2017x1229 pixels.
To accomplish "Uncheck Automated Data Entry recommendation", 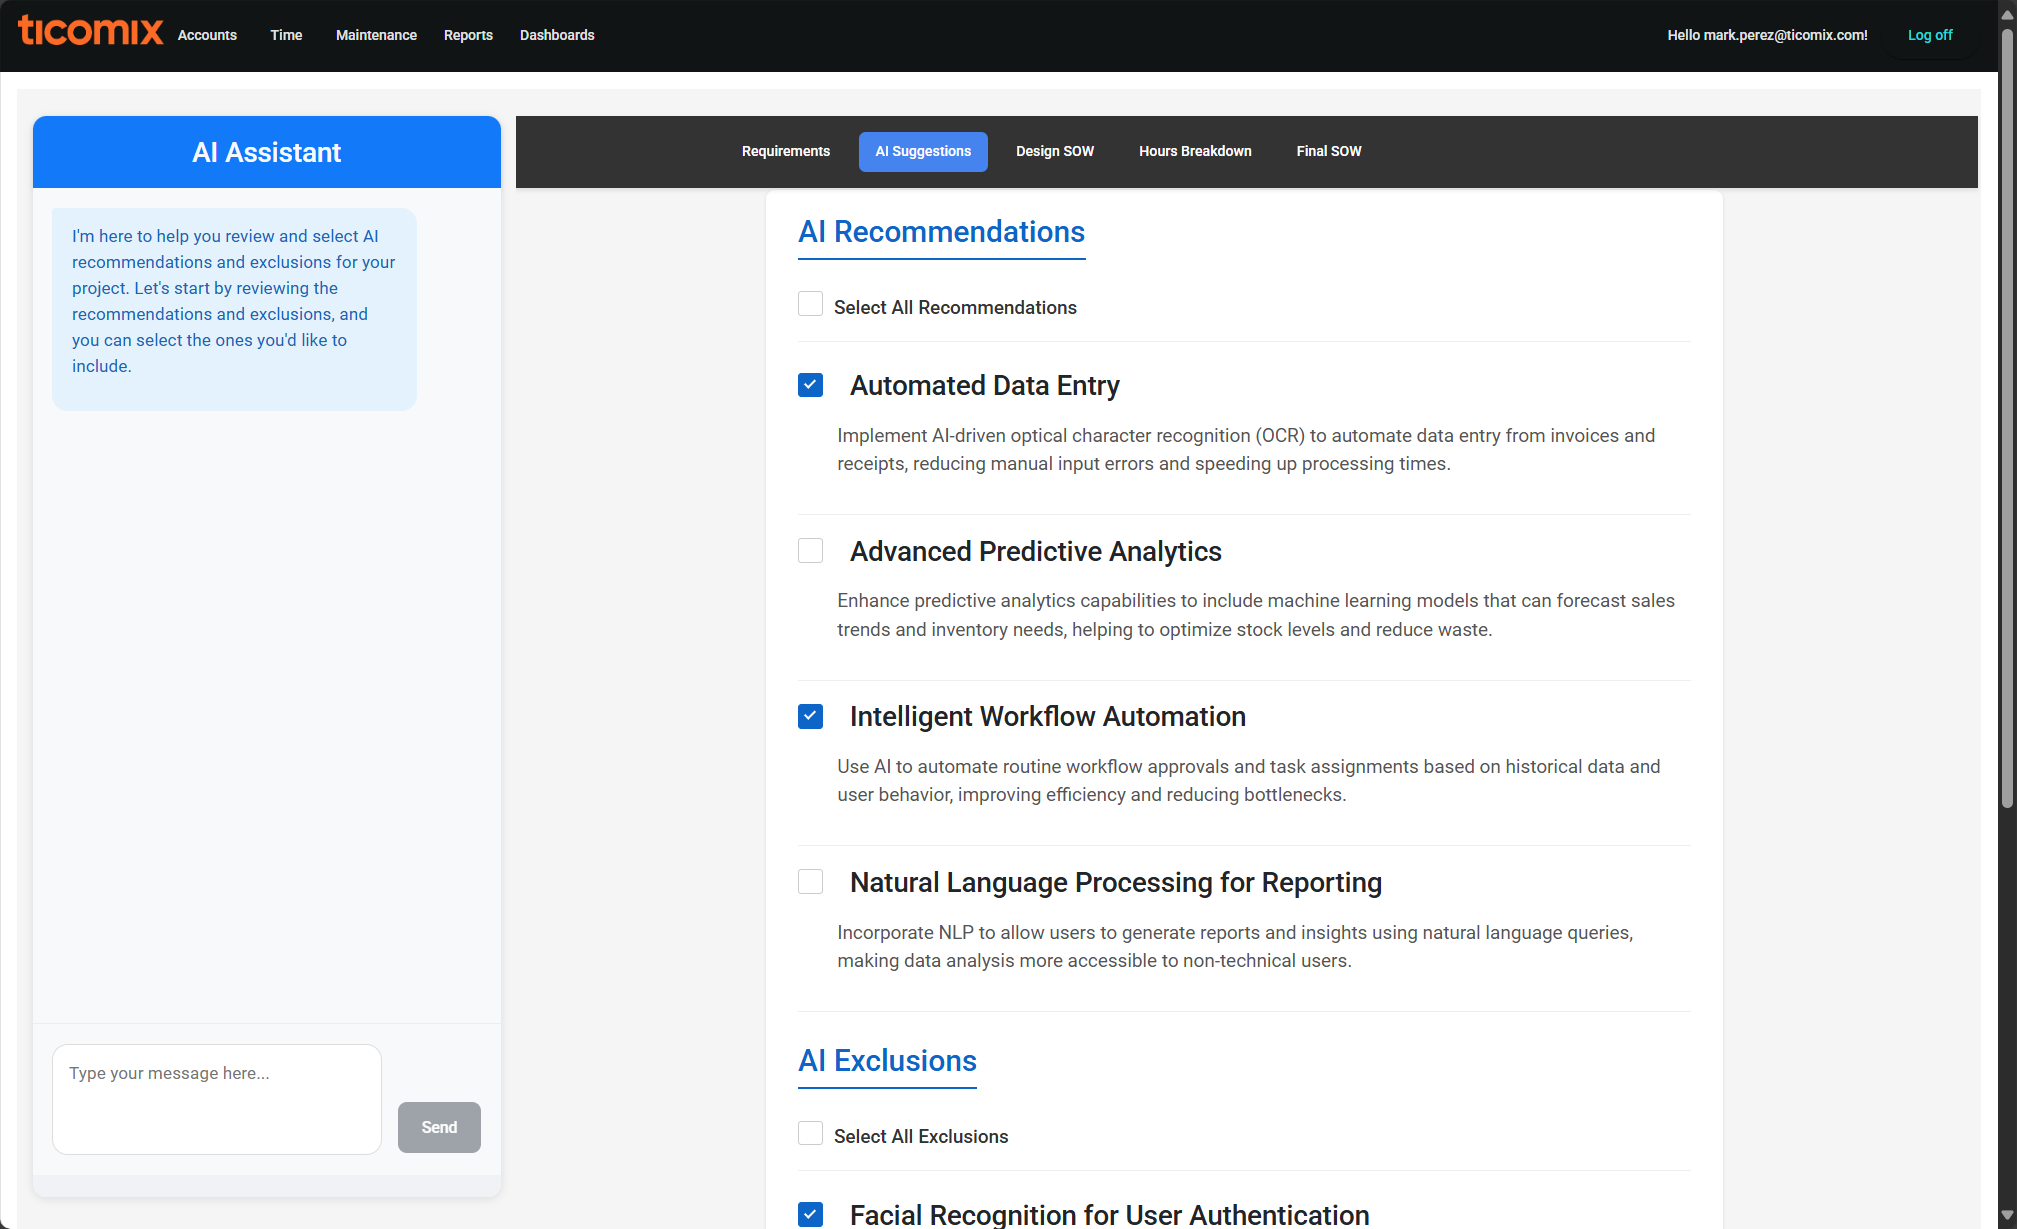I will point(810,385).
